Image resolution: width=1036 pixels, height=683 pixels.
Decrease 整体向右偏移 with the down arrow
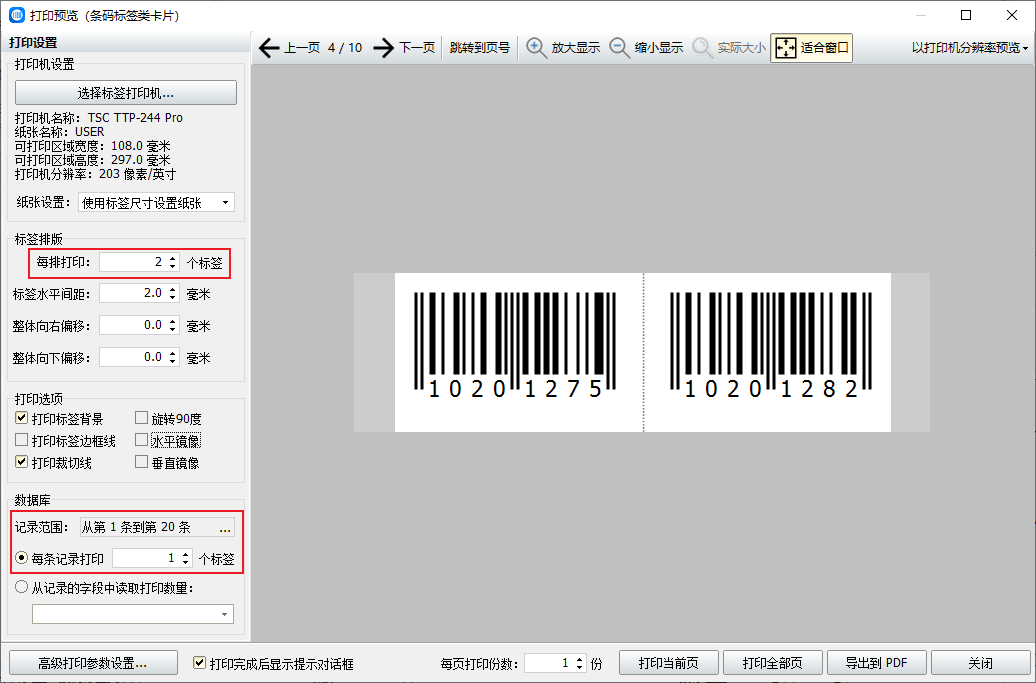tap(172, 330)
